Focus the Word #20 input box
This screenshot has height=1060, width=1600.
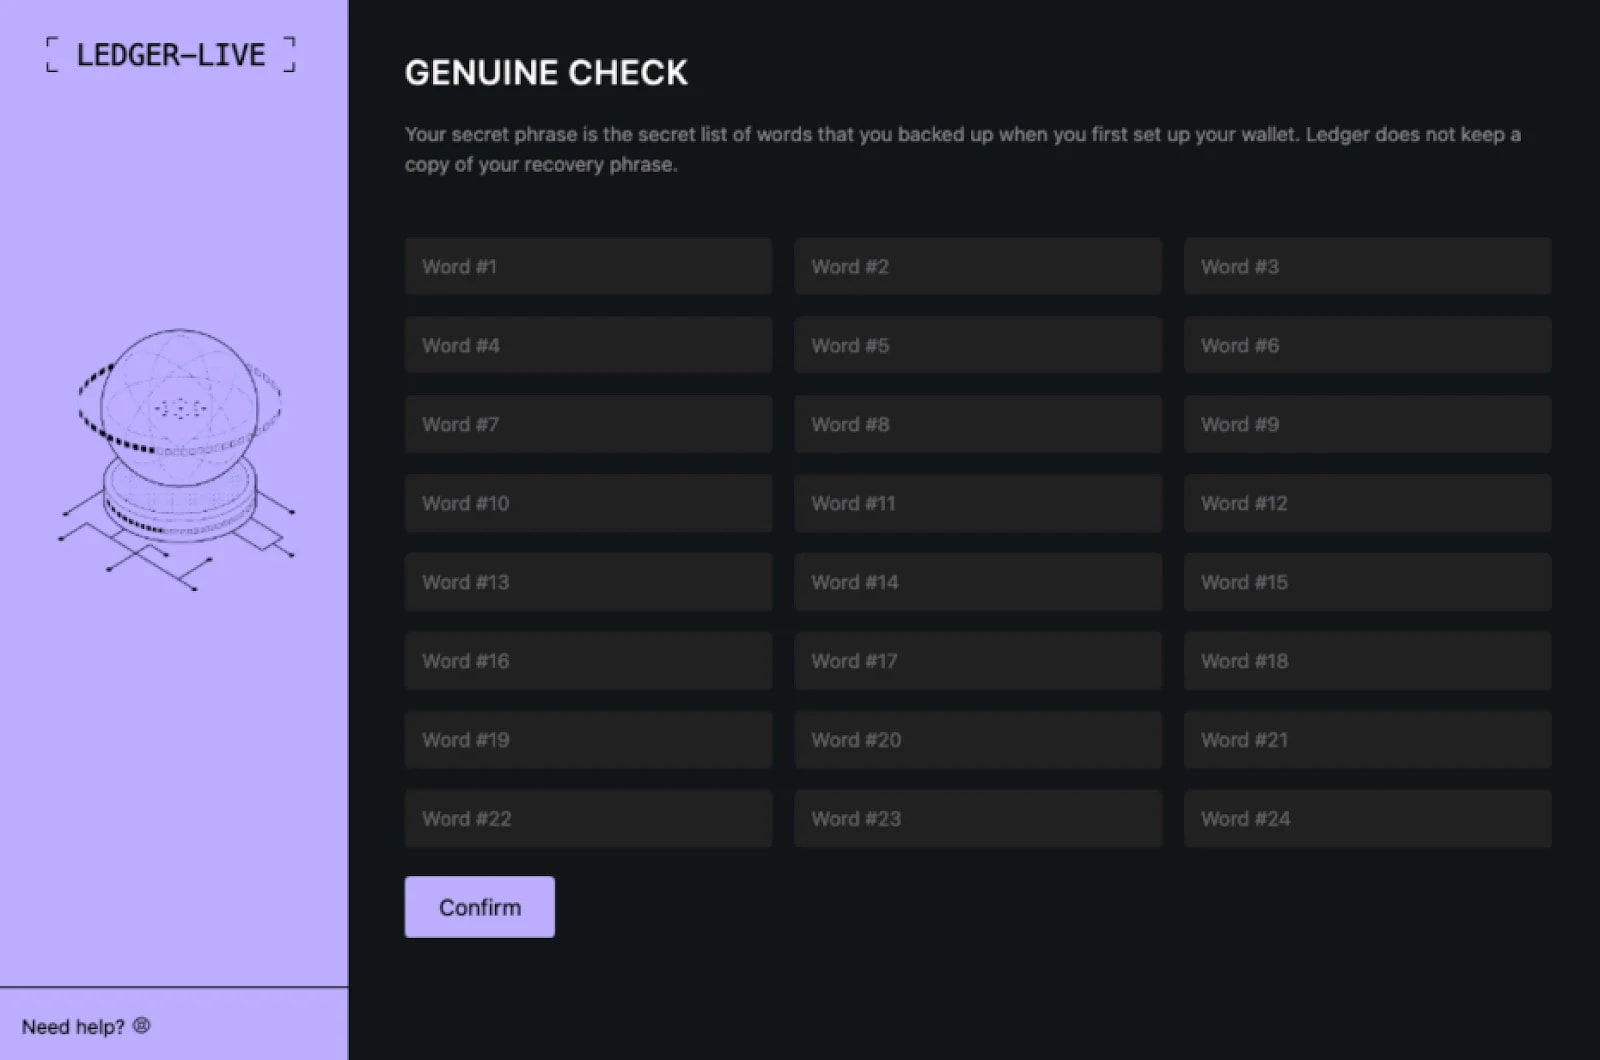tap(977, 740)
